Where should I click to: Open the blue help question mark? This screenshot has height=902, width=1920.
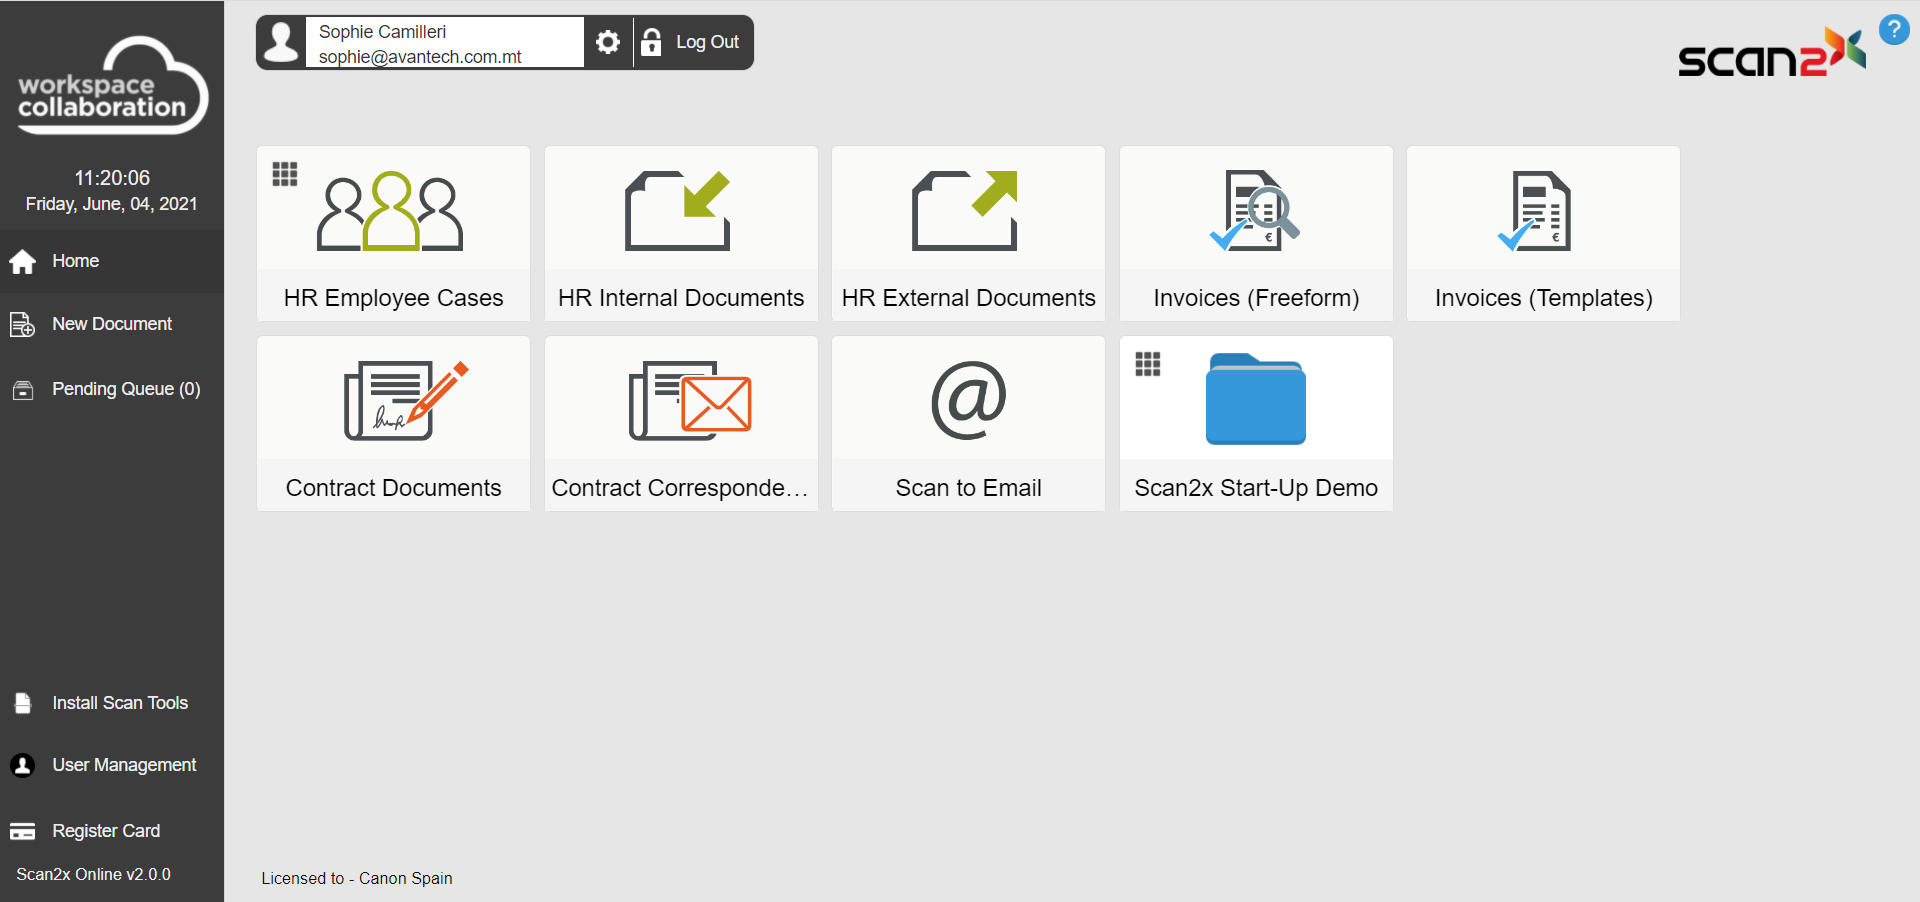1893,30
